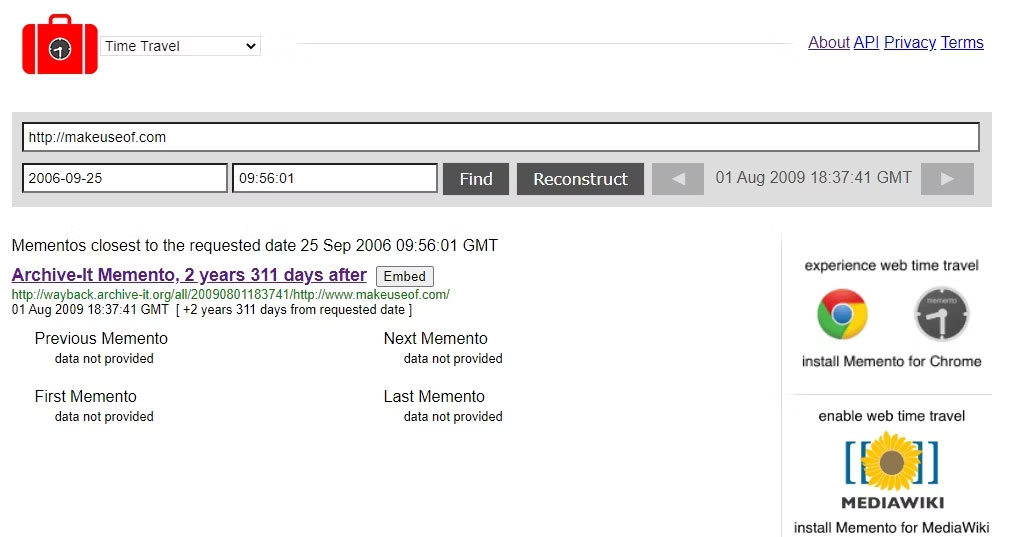Image resolution: width=1015 pixels, height=537 pixels.
Task: Click the Previous Memento heading
Action: tap(101, 338)
